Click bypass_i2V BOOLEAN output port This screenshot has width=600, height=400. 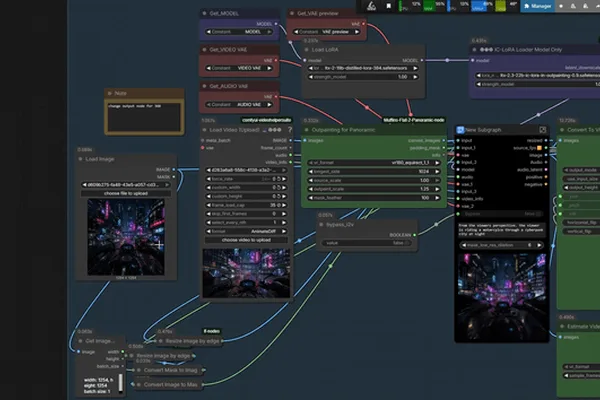pos(414,235)
